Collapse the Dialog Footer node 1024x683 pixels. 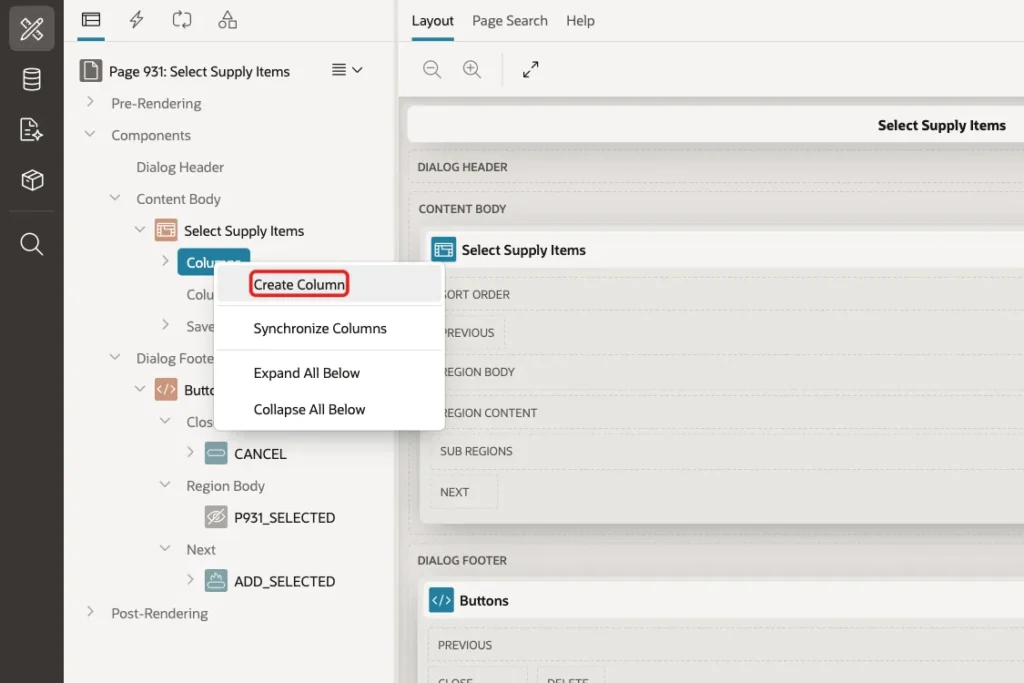coord(115,357)
